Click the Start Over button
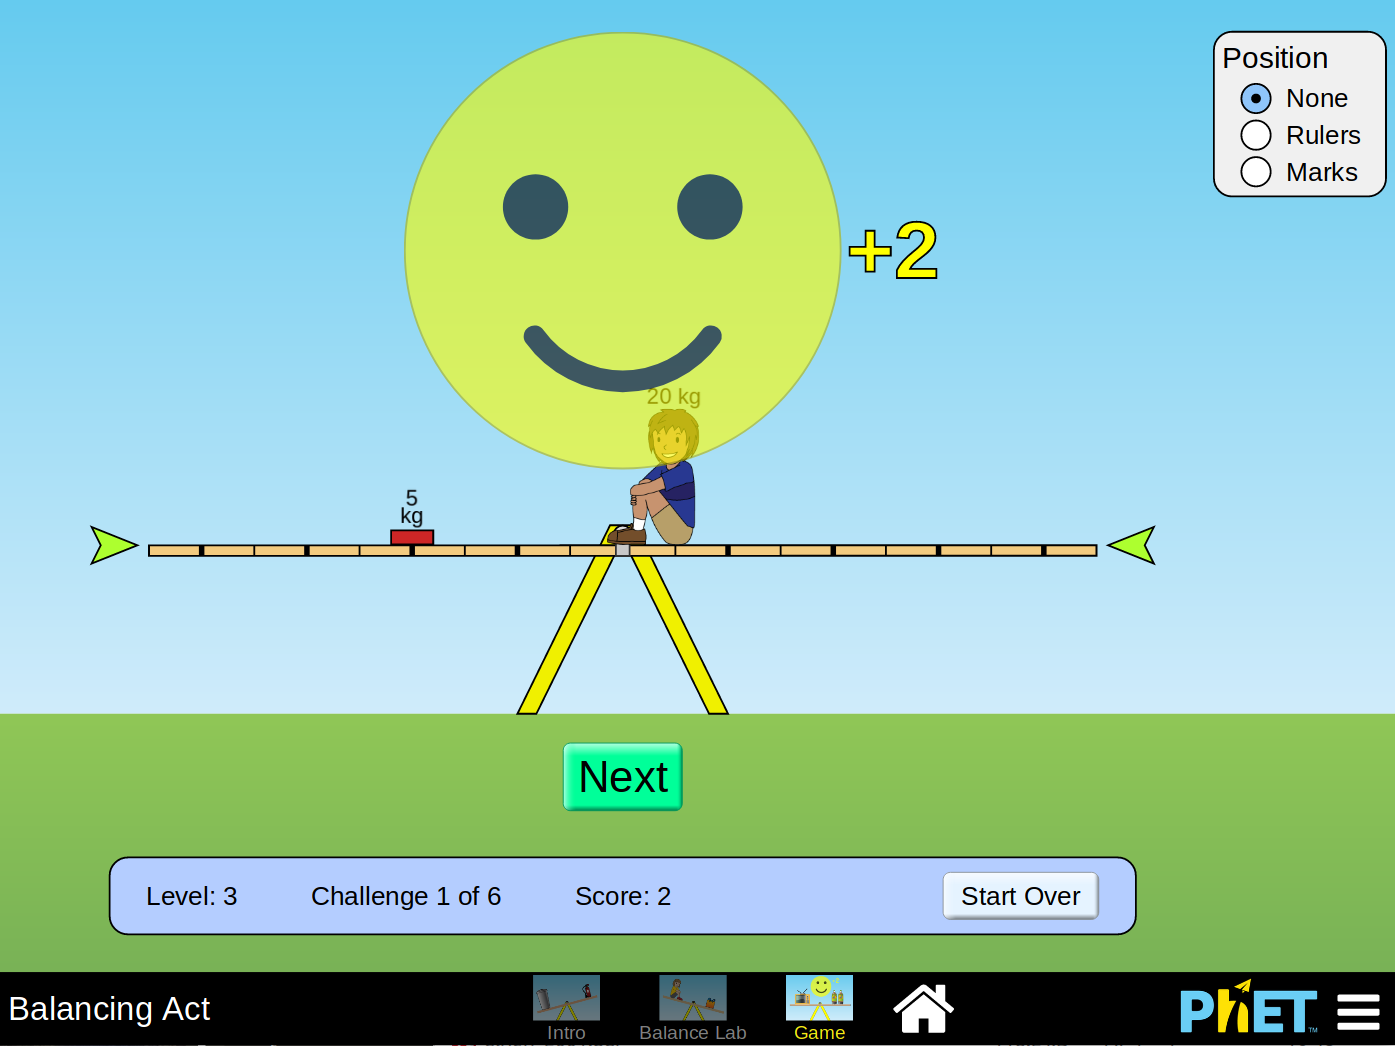 click(1020, 896)
